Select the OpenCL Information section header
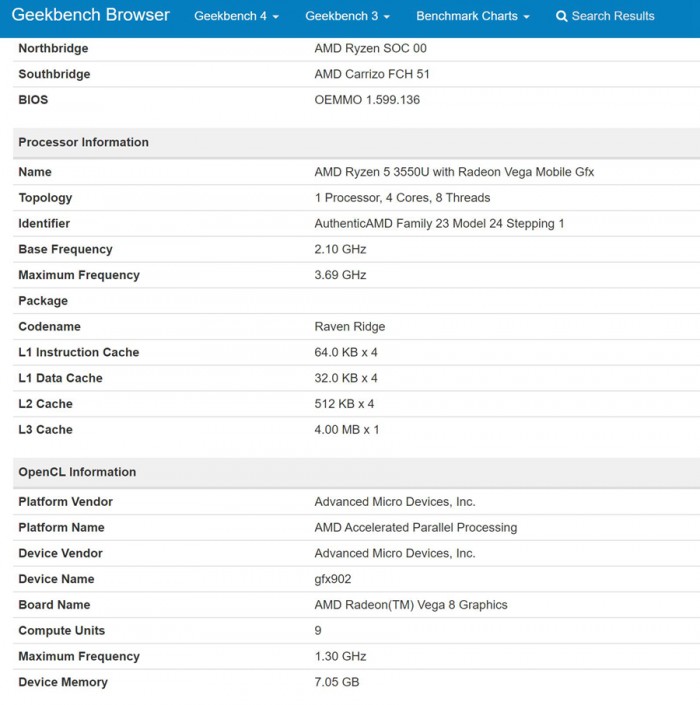The width and height of the screenshot is (700, 705). point(77,472)
